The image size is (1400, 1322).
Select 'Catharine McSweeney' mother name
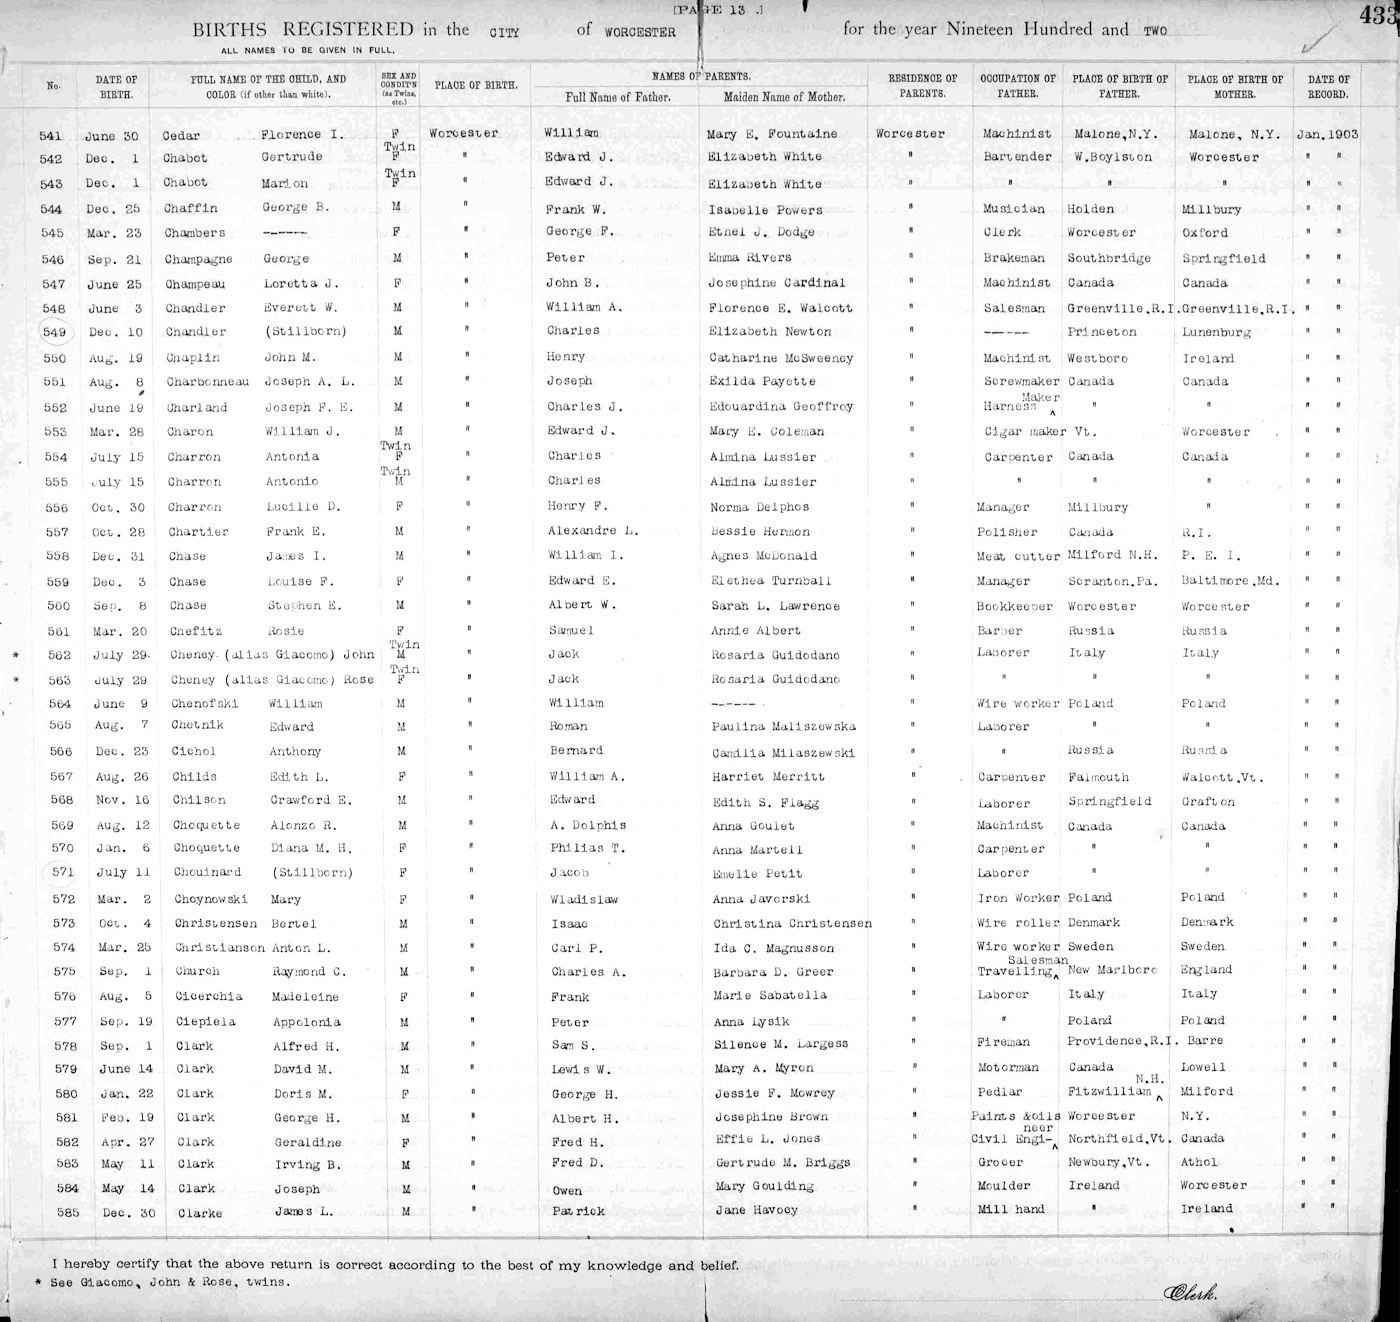(781, 358)
